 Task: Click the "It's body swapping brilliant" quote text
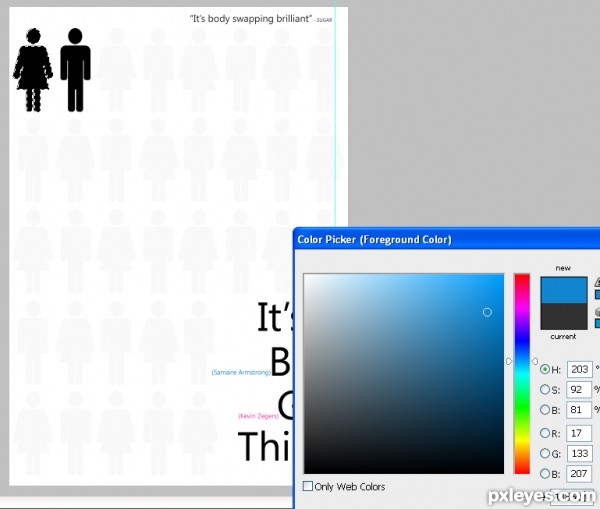251,19
